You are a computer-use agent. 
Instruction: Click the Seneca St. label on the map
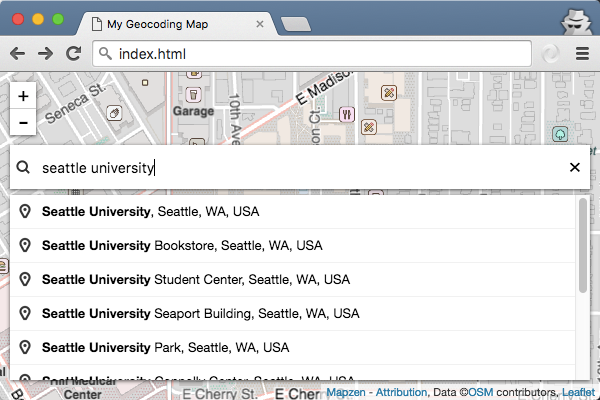[x=75, y=103]
